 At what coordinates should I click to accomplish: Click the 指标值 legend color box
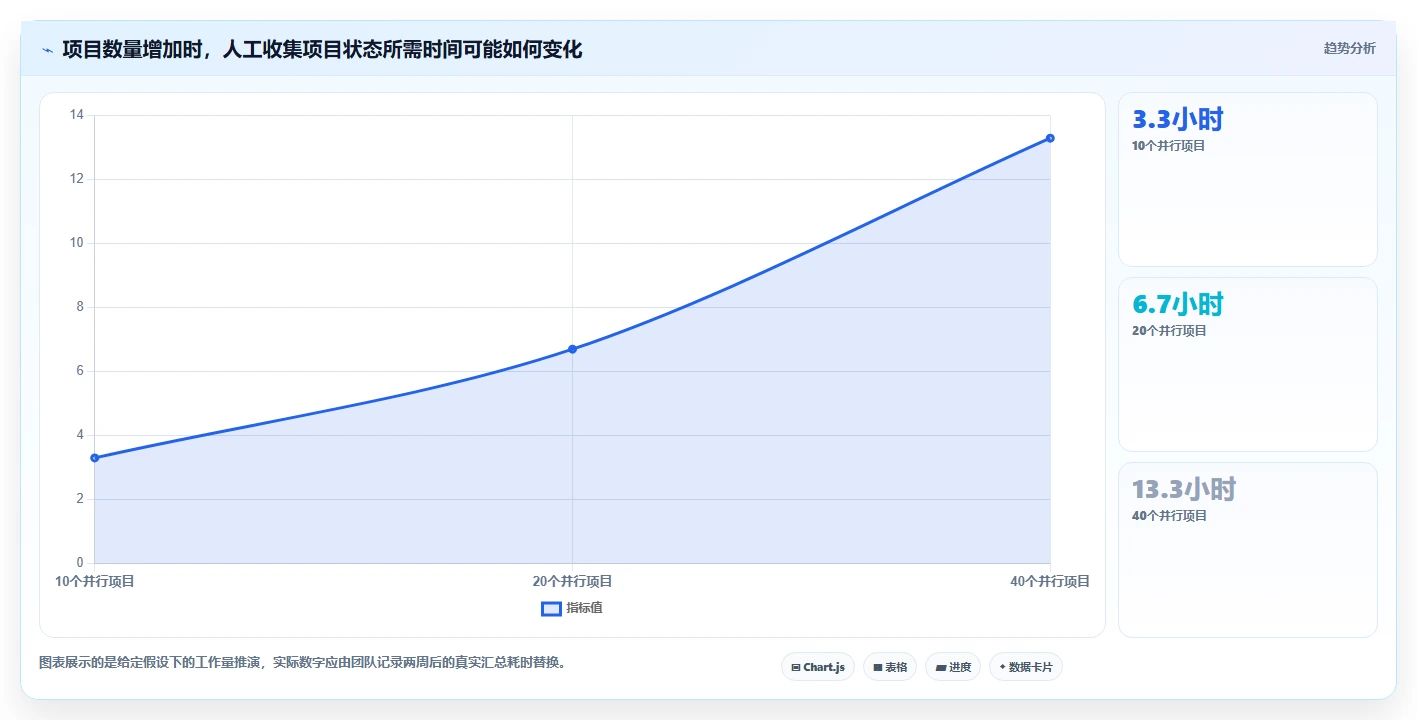click(x=551, y=609)
